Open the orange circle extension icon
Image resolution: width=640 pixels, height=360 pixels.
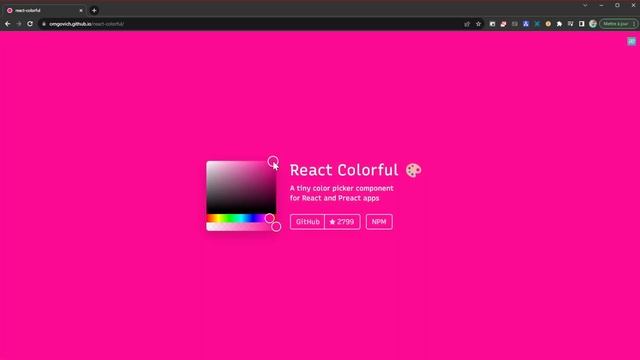click(x=548, y=24)
